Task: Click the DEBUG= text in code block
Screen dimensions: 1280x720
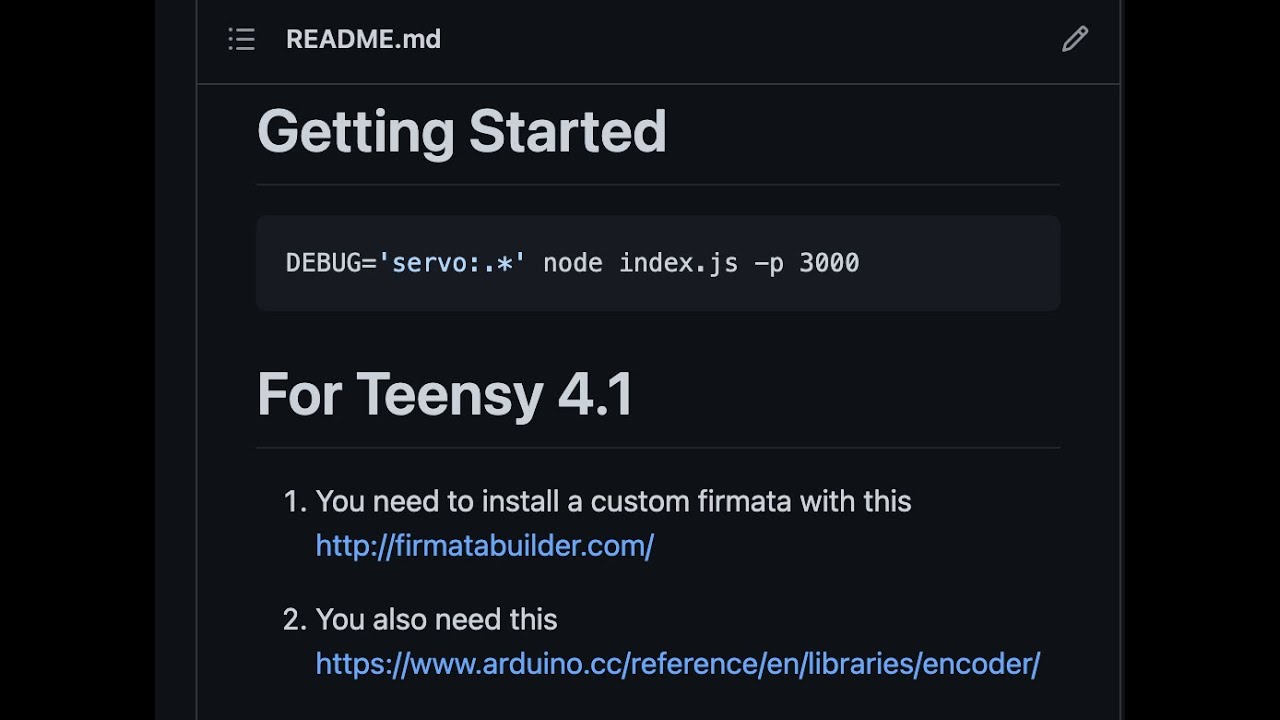Action: click(x=330, y=263)
